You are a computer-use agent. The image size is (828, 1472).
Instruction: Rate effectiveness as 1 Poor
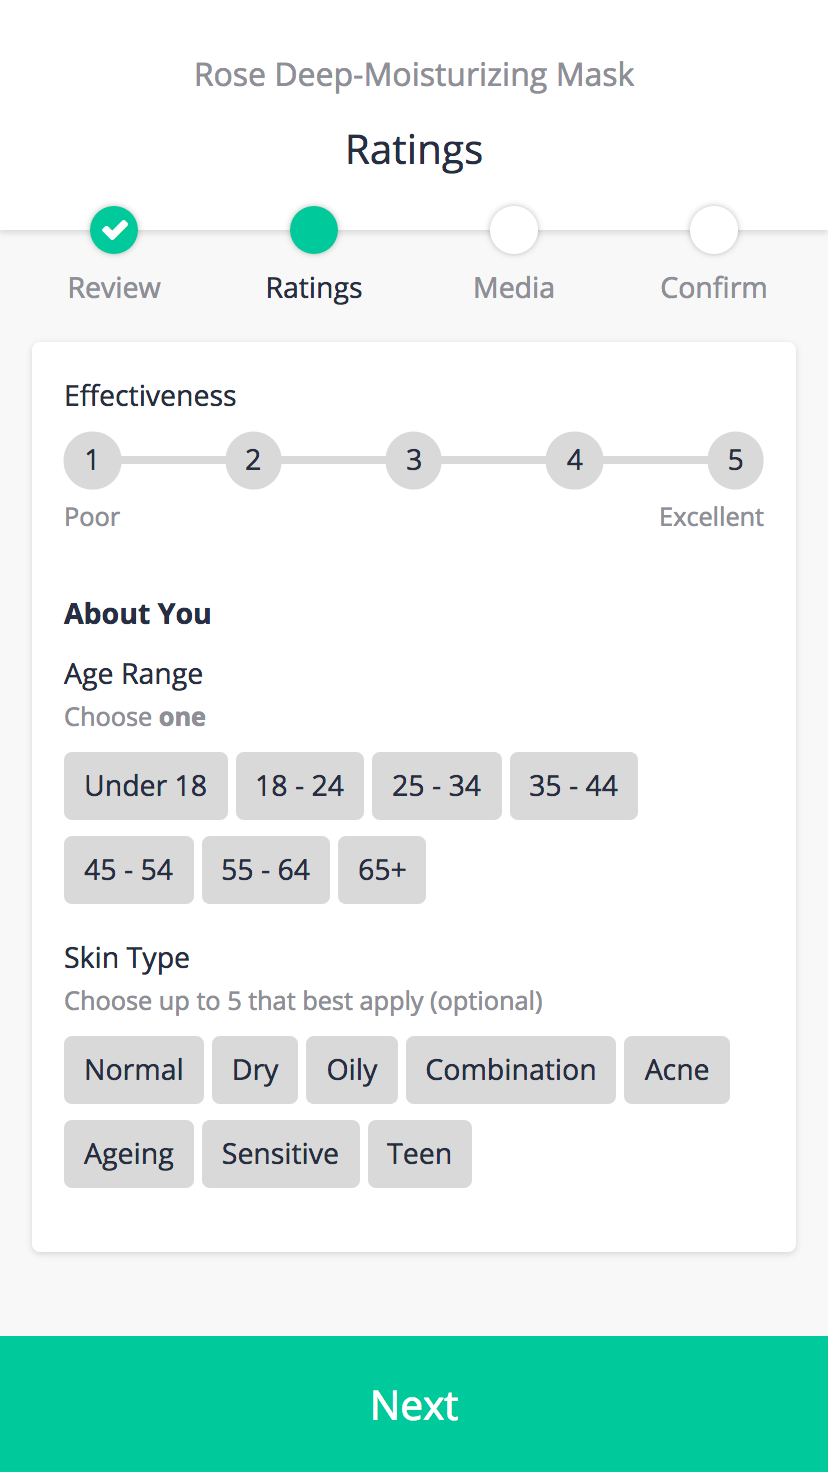point(92,460)
